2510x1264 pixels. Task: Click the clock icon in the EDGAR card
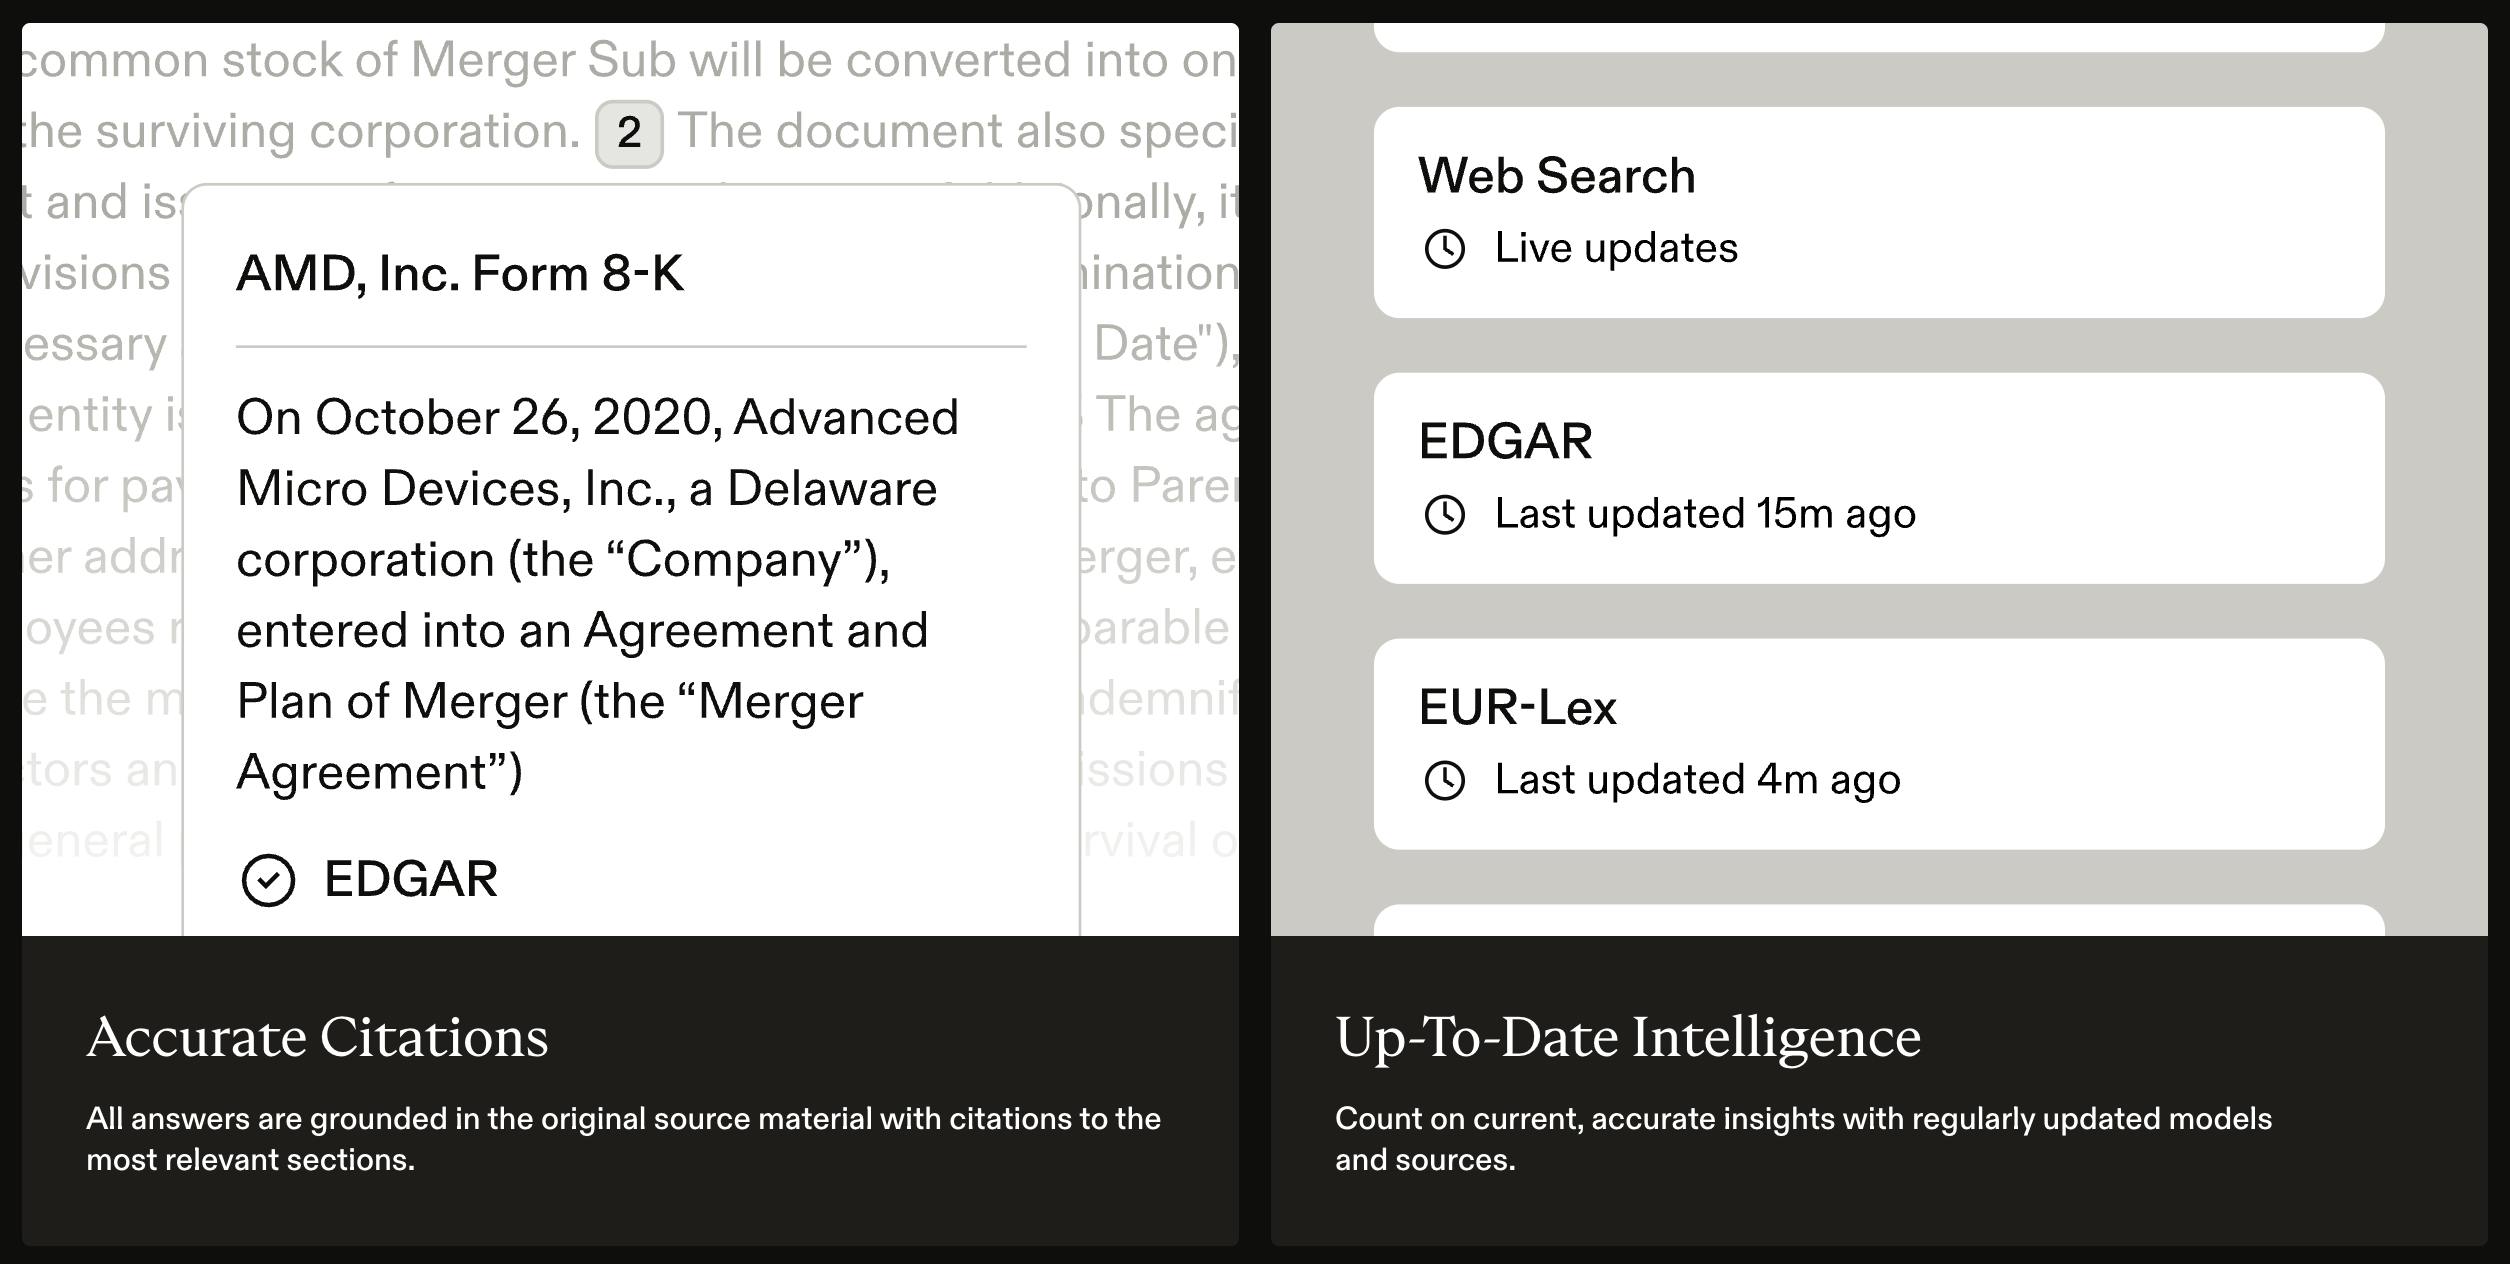[1444, 514]
